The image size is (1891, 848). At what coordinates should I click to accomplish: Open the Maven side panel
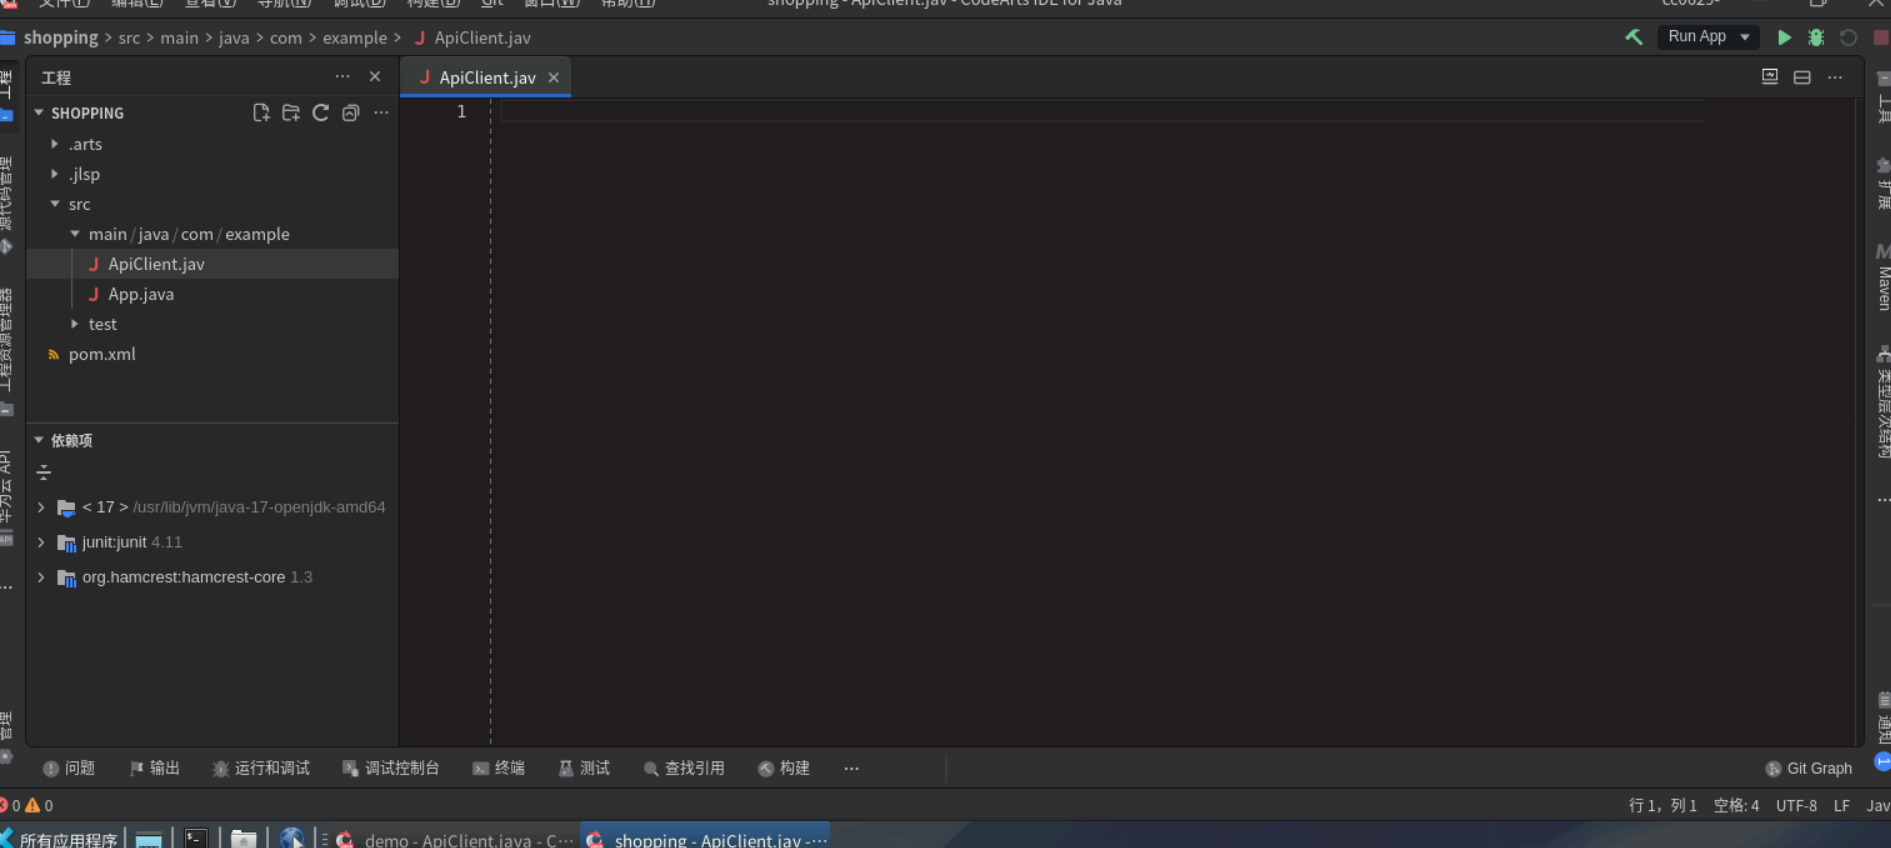point(1883,277)
